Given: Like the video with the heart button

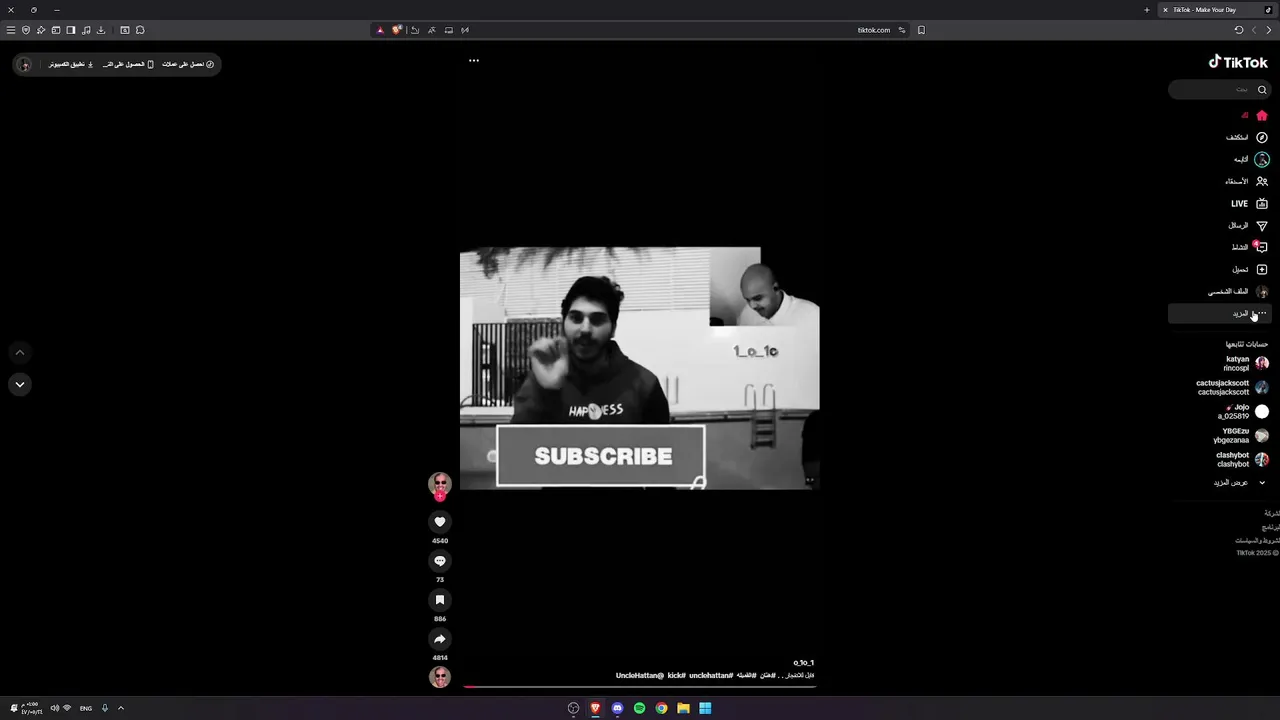Looking at the screenshot, I should (440, 522).
